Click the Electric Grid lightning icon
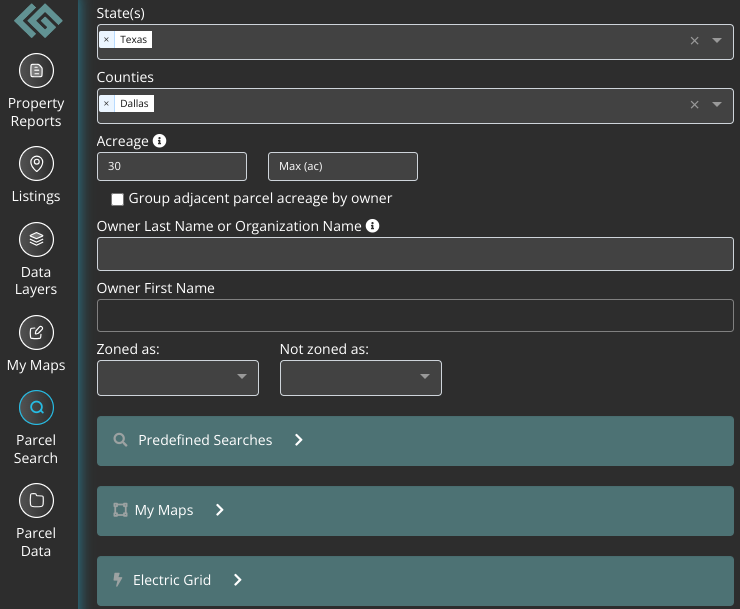The height and width of the screenshot is (609, 740). [x=118, y=579]
